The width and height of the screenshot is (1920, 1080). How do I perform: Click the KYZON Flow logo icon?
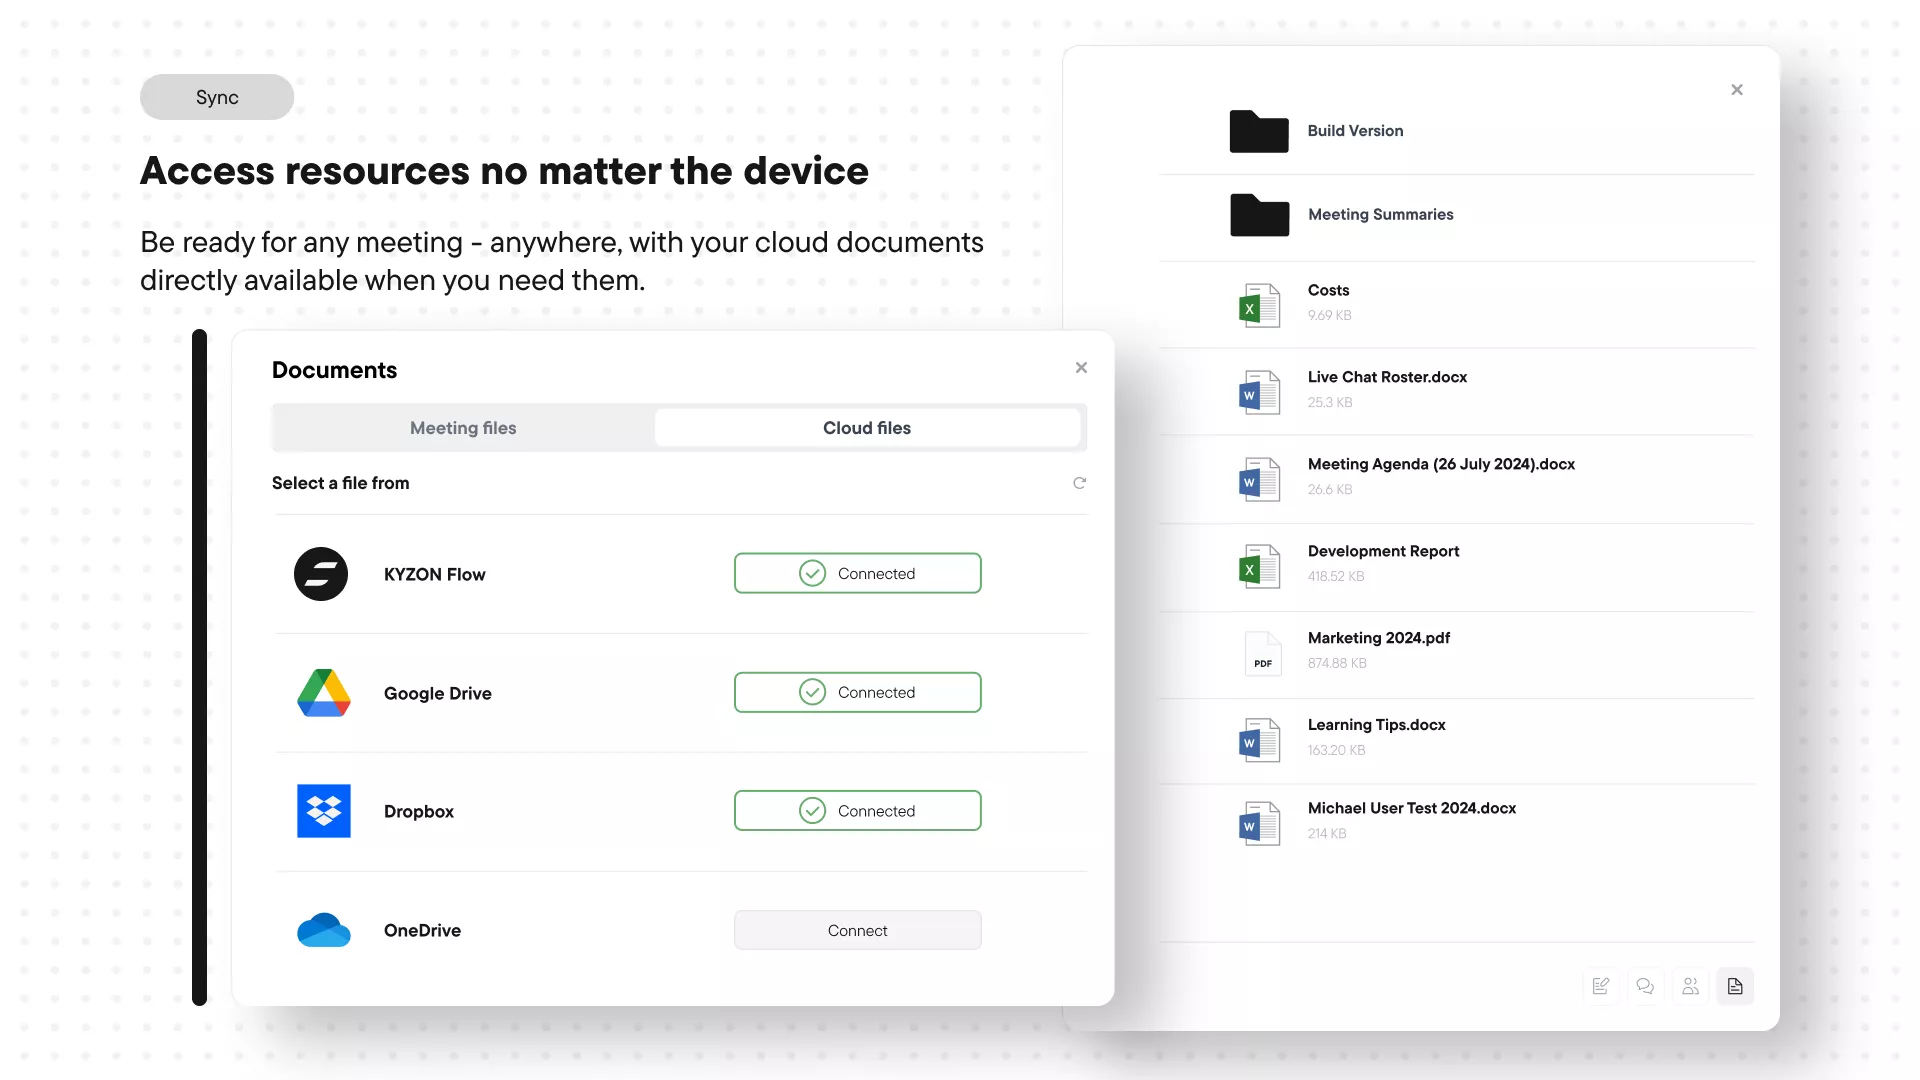point(321,574)
